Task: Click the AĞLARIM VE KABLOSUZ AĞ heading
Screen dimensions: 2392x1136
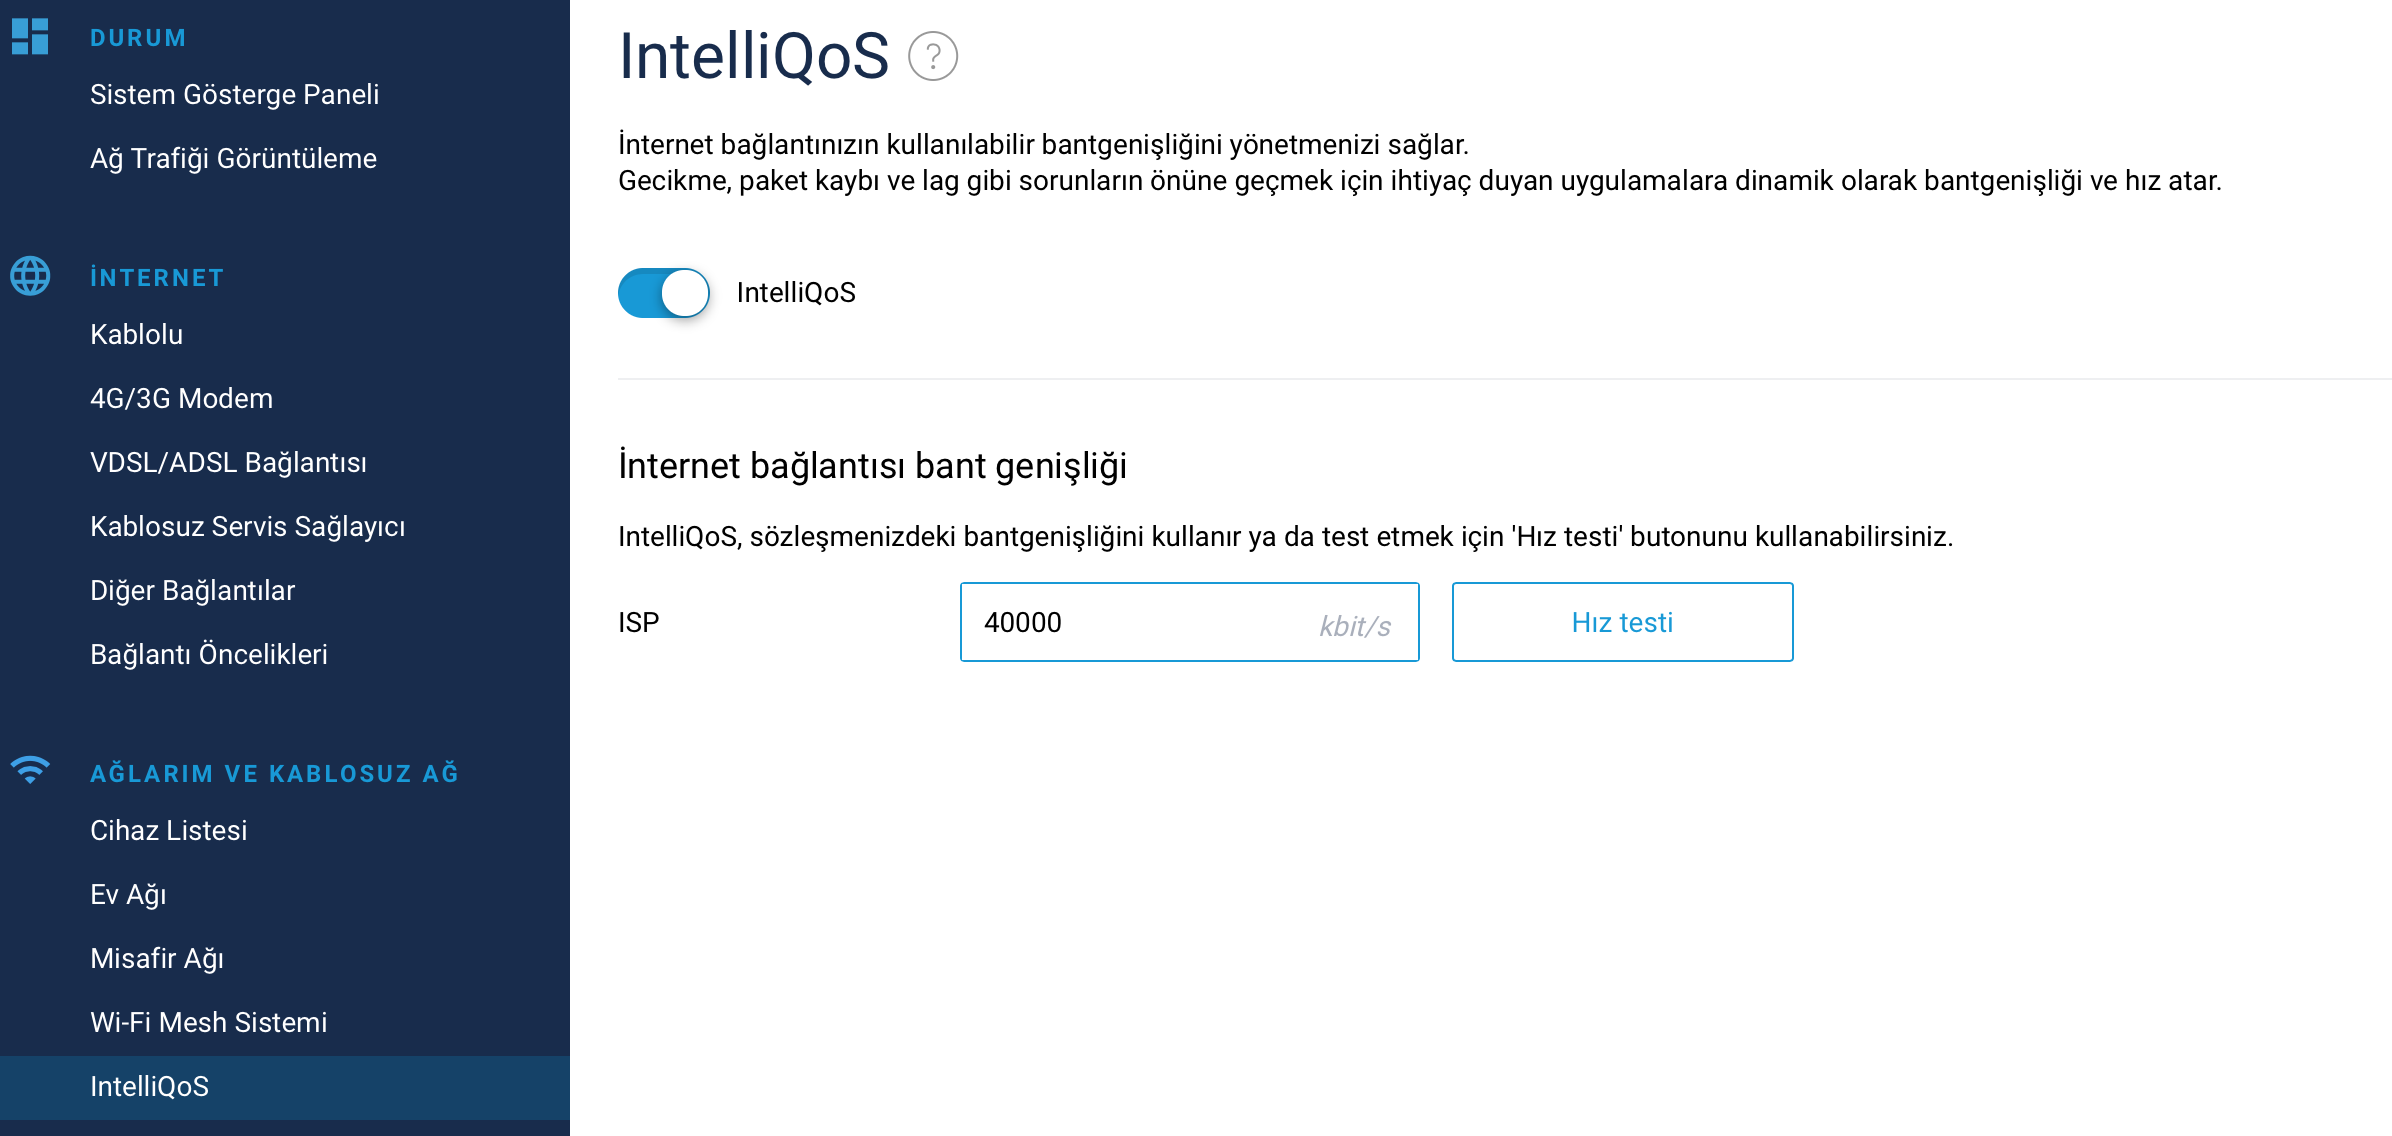Action: pos(274,773)
